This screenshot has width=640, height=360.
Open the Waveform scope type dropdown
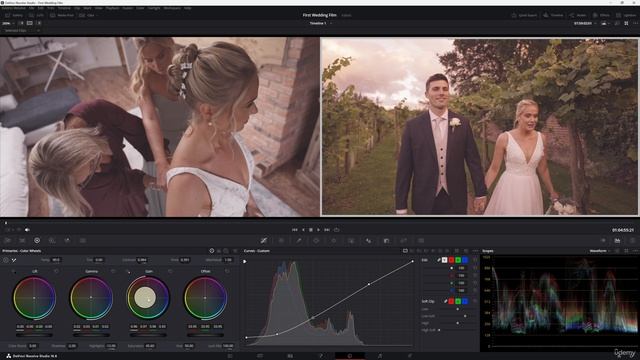tap(600, 251)
